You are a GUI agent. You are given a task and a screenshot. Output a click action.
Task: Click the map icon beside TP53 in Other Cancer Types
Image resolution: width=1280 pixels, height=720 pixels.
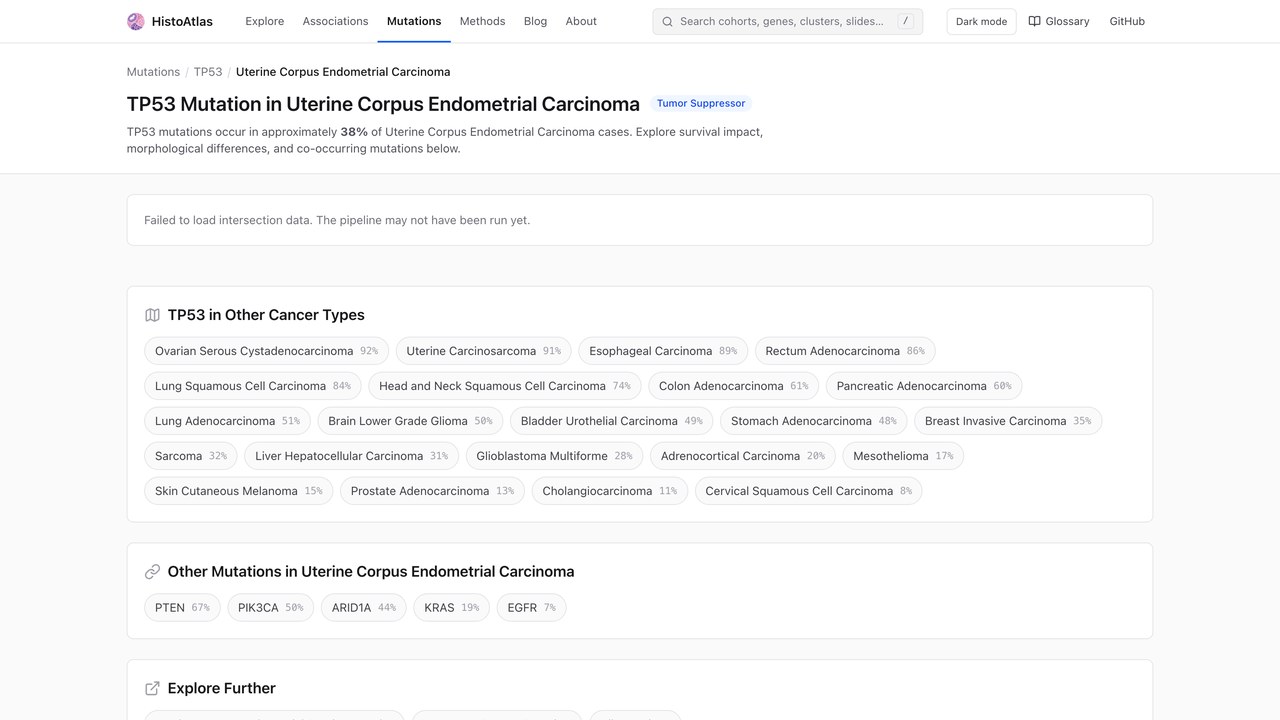[152, 315]
